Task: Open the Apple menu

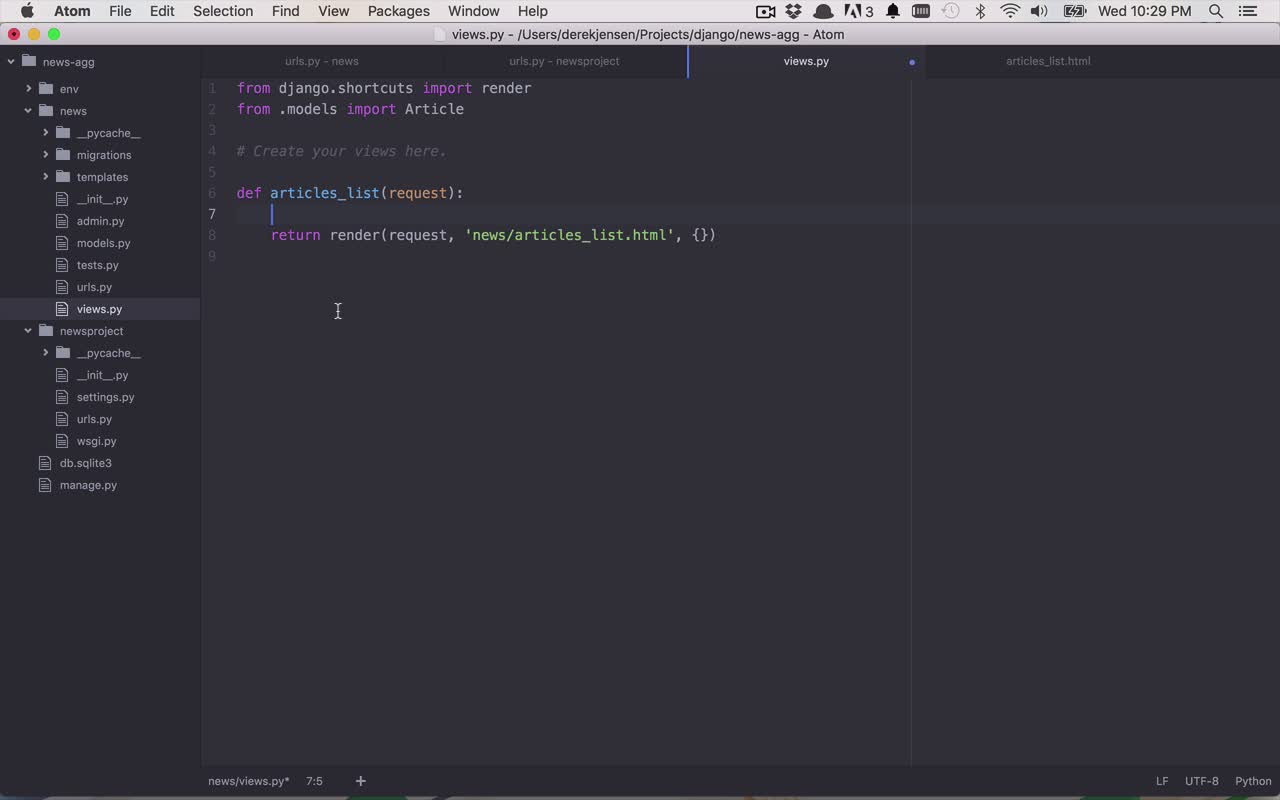Action: click(x=27, y=11)
